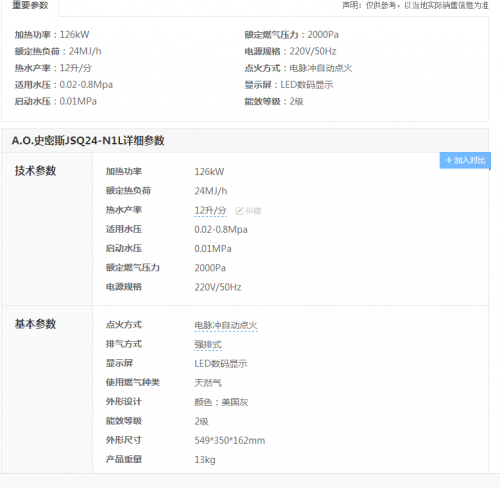Viewport: 500px width, 488px height.
Task: Click the 0.01MPa value in 技术参数
Action: 213,249
